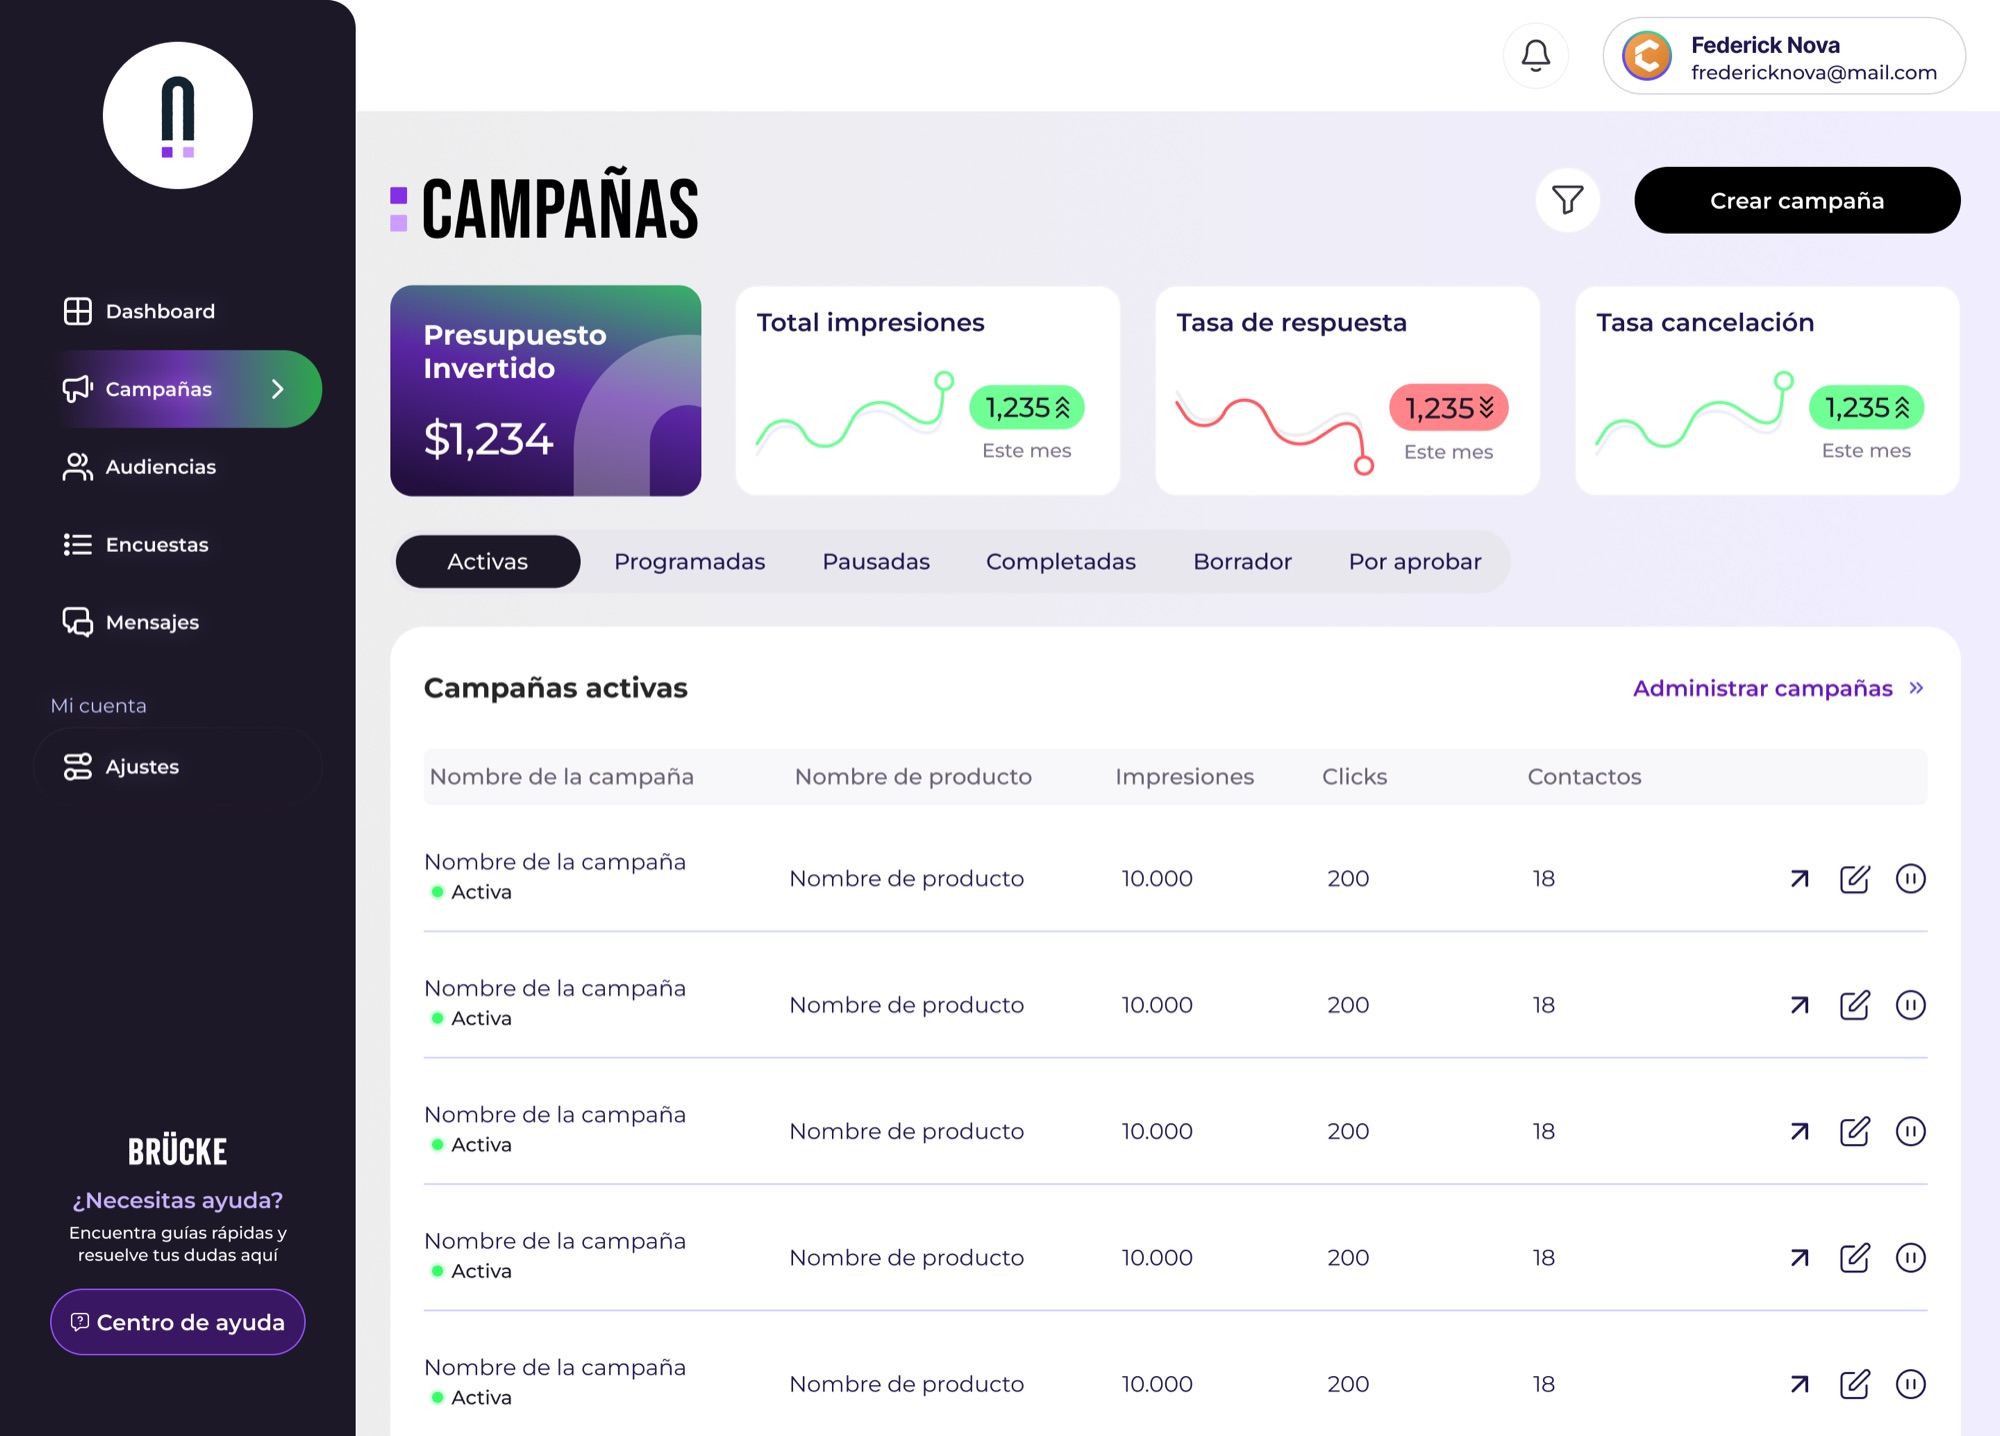This screenshot has width=2000, height=1436.
Task: Open Audiencias in the sidebar
Action: pos(139,467)
